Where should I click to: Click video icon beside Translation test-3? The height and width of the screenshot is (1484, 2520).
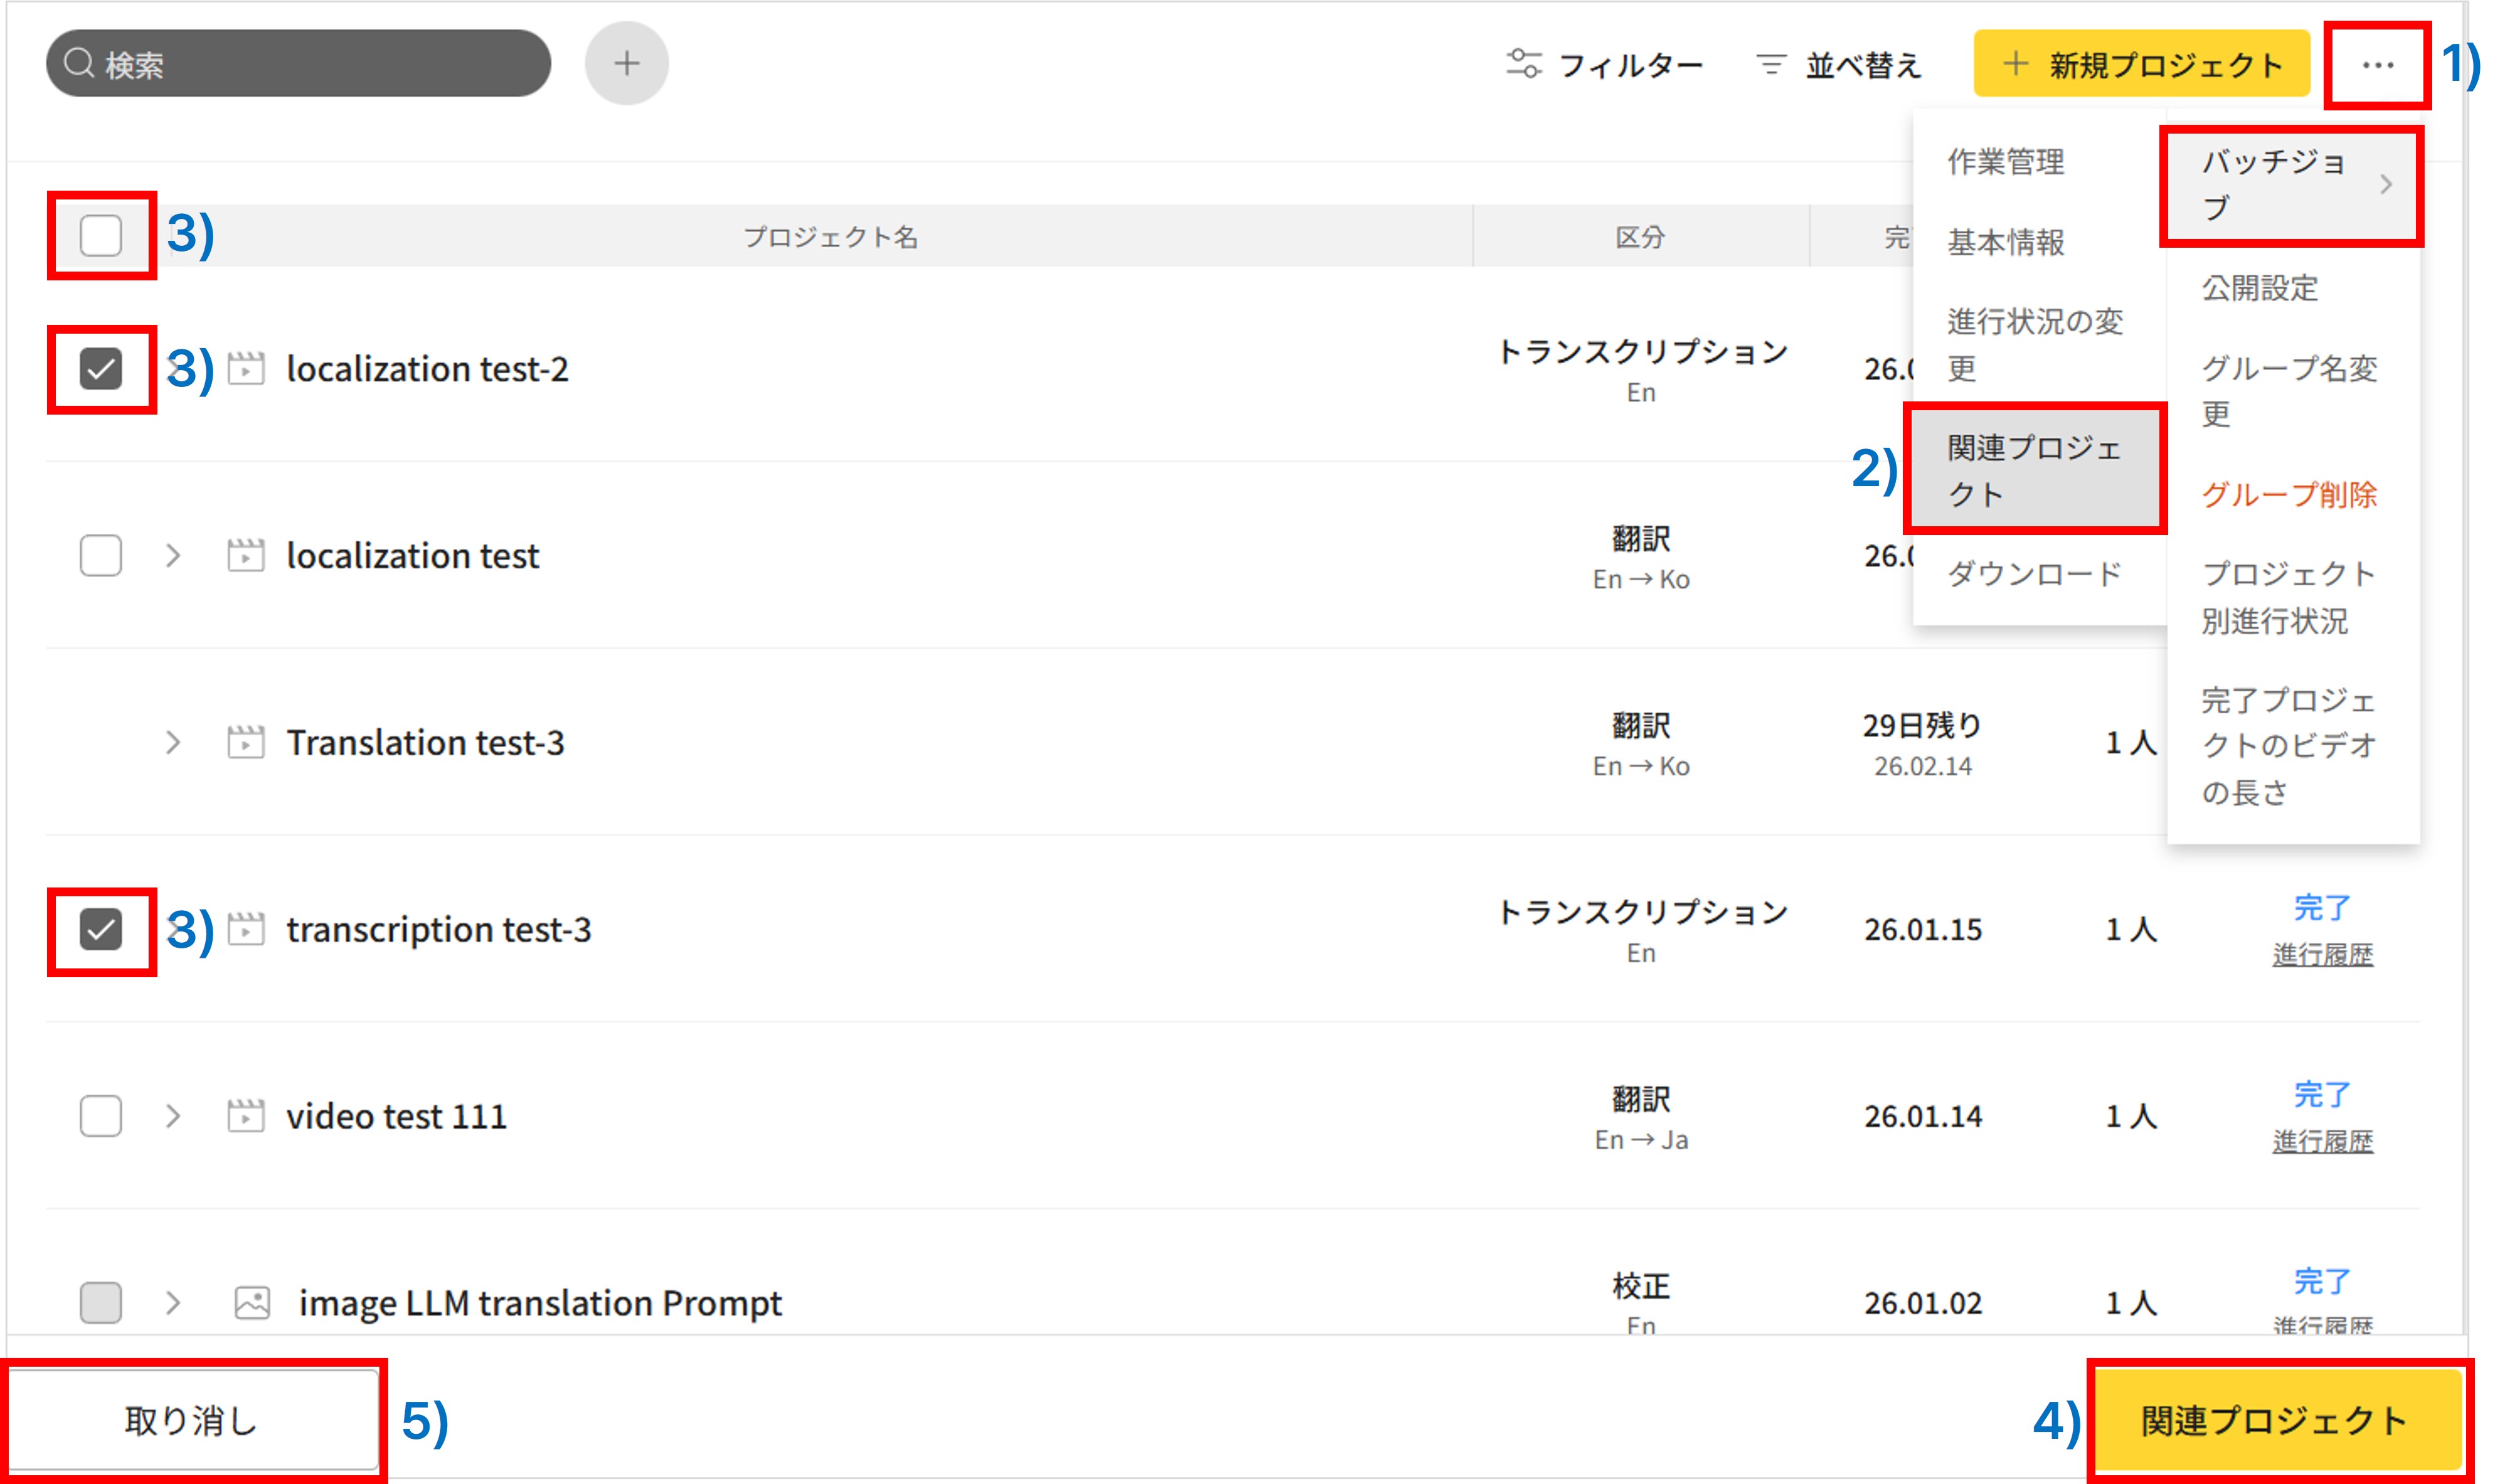coord(245,742)
